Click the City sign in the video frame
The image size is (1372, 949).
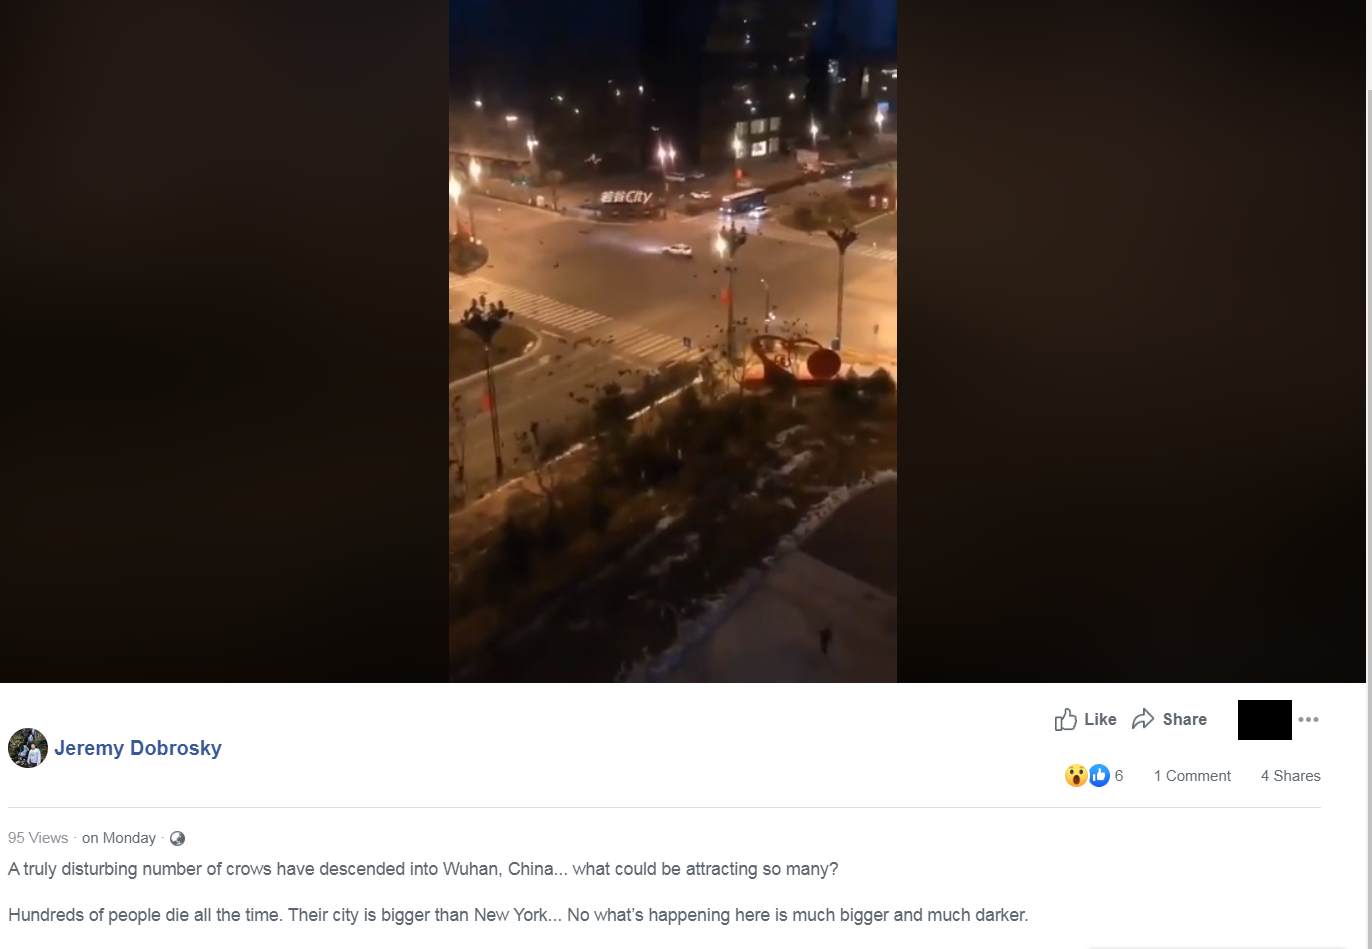(x=626, y=197)
